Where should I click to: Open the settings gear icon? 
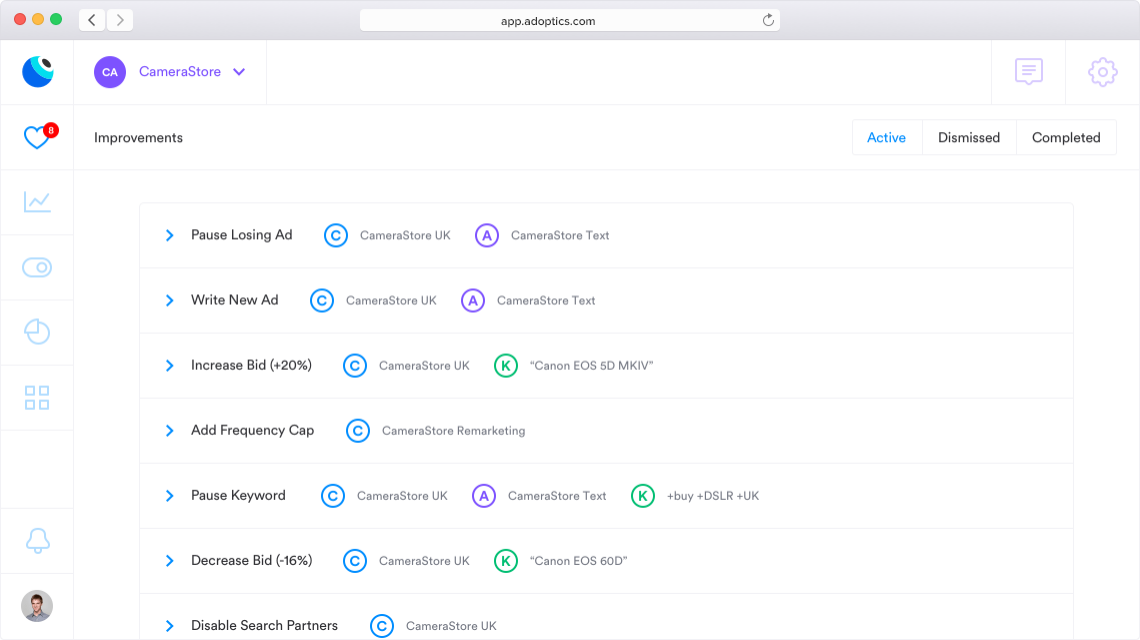point(1102,72)
